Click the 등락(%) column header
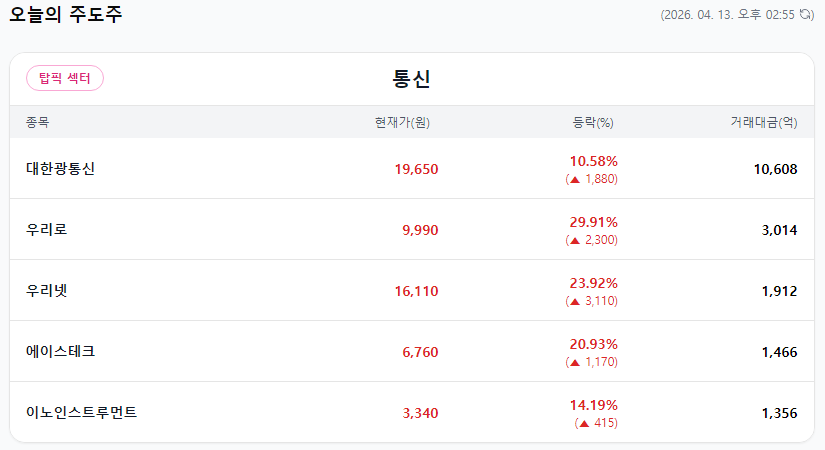 [593, 122]
